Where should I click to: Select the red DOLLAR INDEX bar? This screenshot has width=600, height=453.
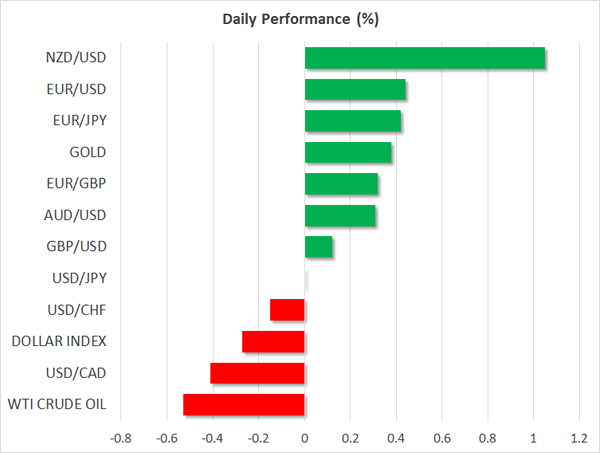point(273,342)
